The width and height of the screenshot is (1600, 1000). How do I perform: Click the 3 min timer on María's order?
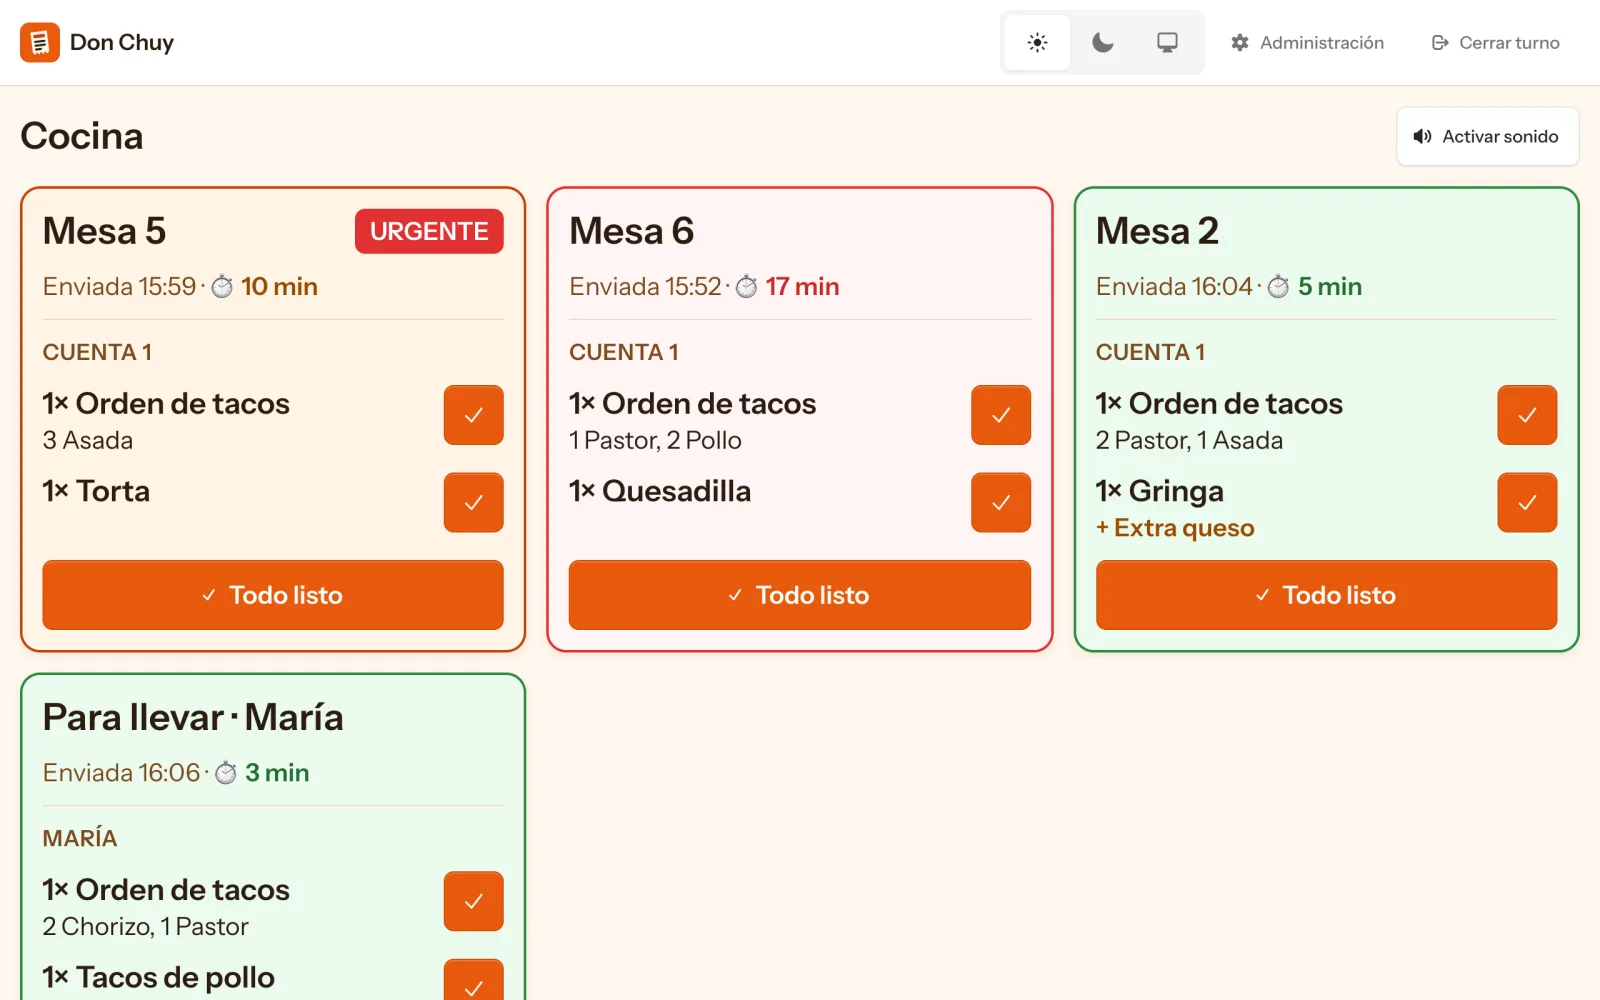pos(277,773)
